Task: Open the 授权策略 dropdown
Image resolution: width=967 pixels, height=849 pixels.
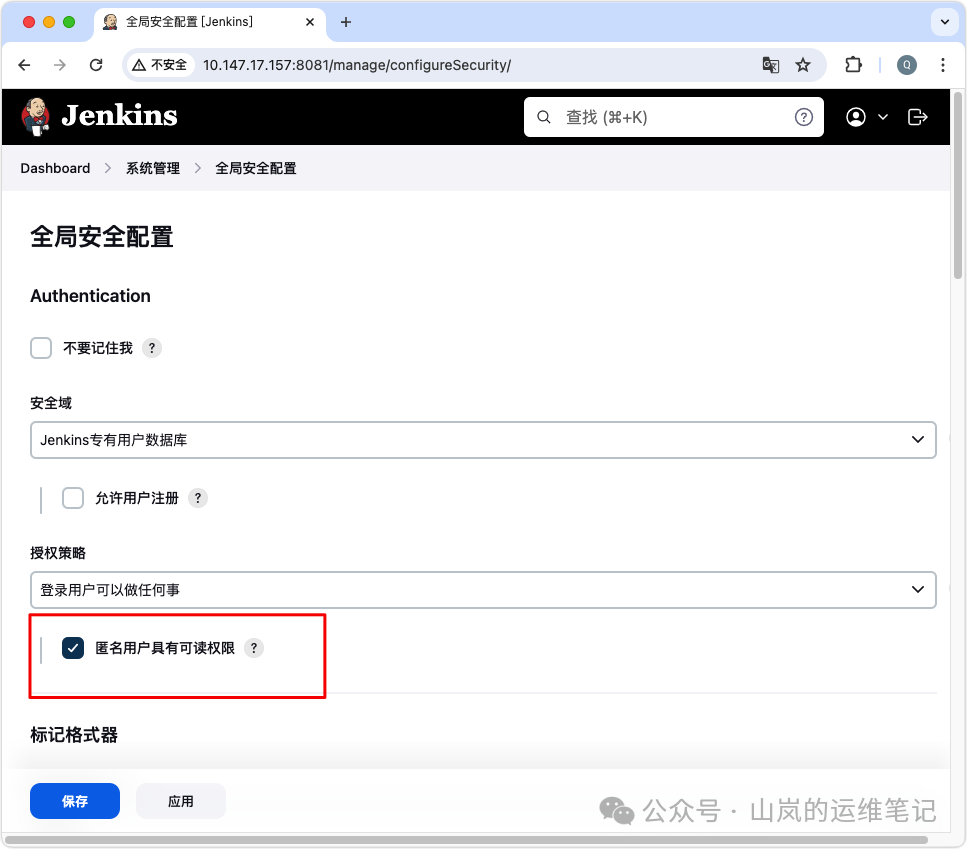Action: (x=483, y=589)
